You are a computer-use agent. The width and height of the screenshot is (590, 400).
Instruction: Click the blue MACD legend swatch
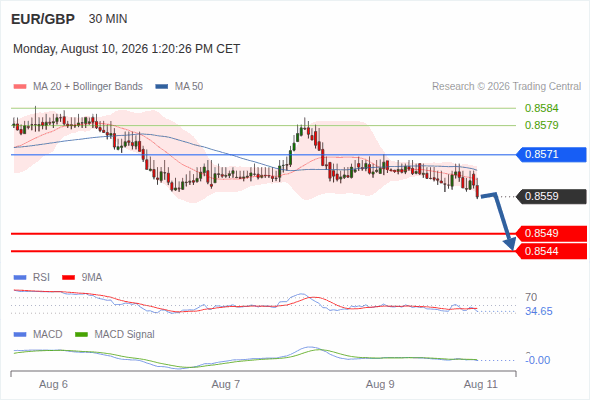(20, 335)
